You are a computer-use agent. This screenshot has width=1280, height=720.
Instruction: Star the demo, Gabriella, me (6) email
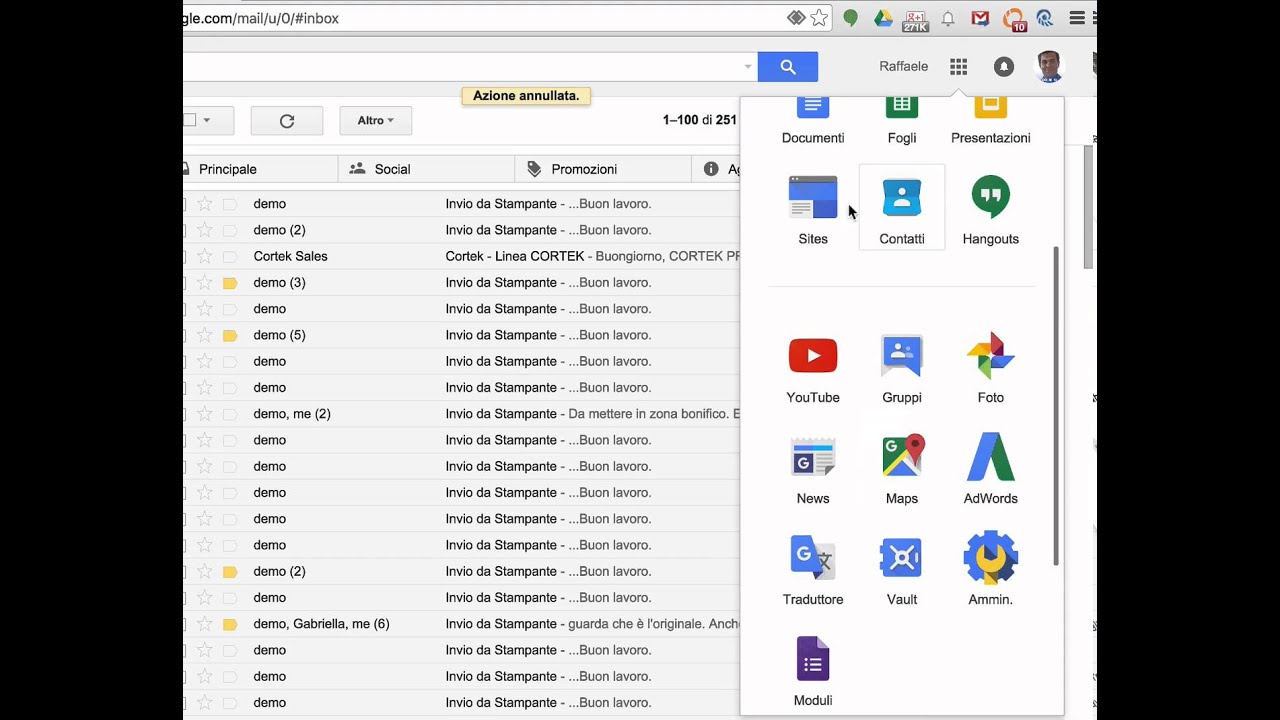(x=205, y=624)
